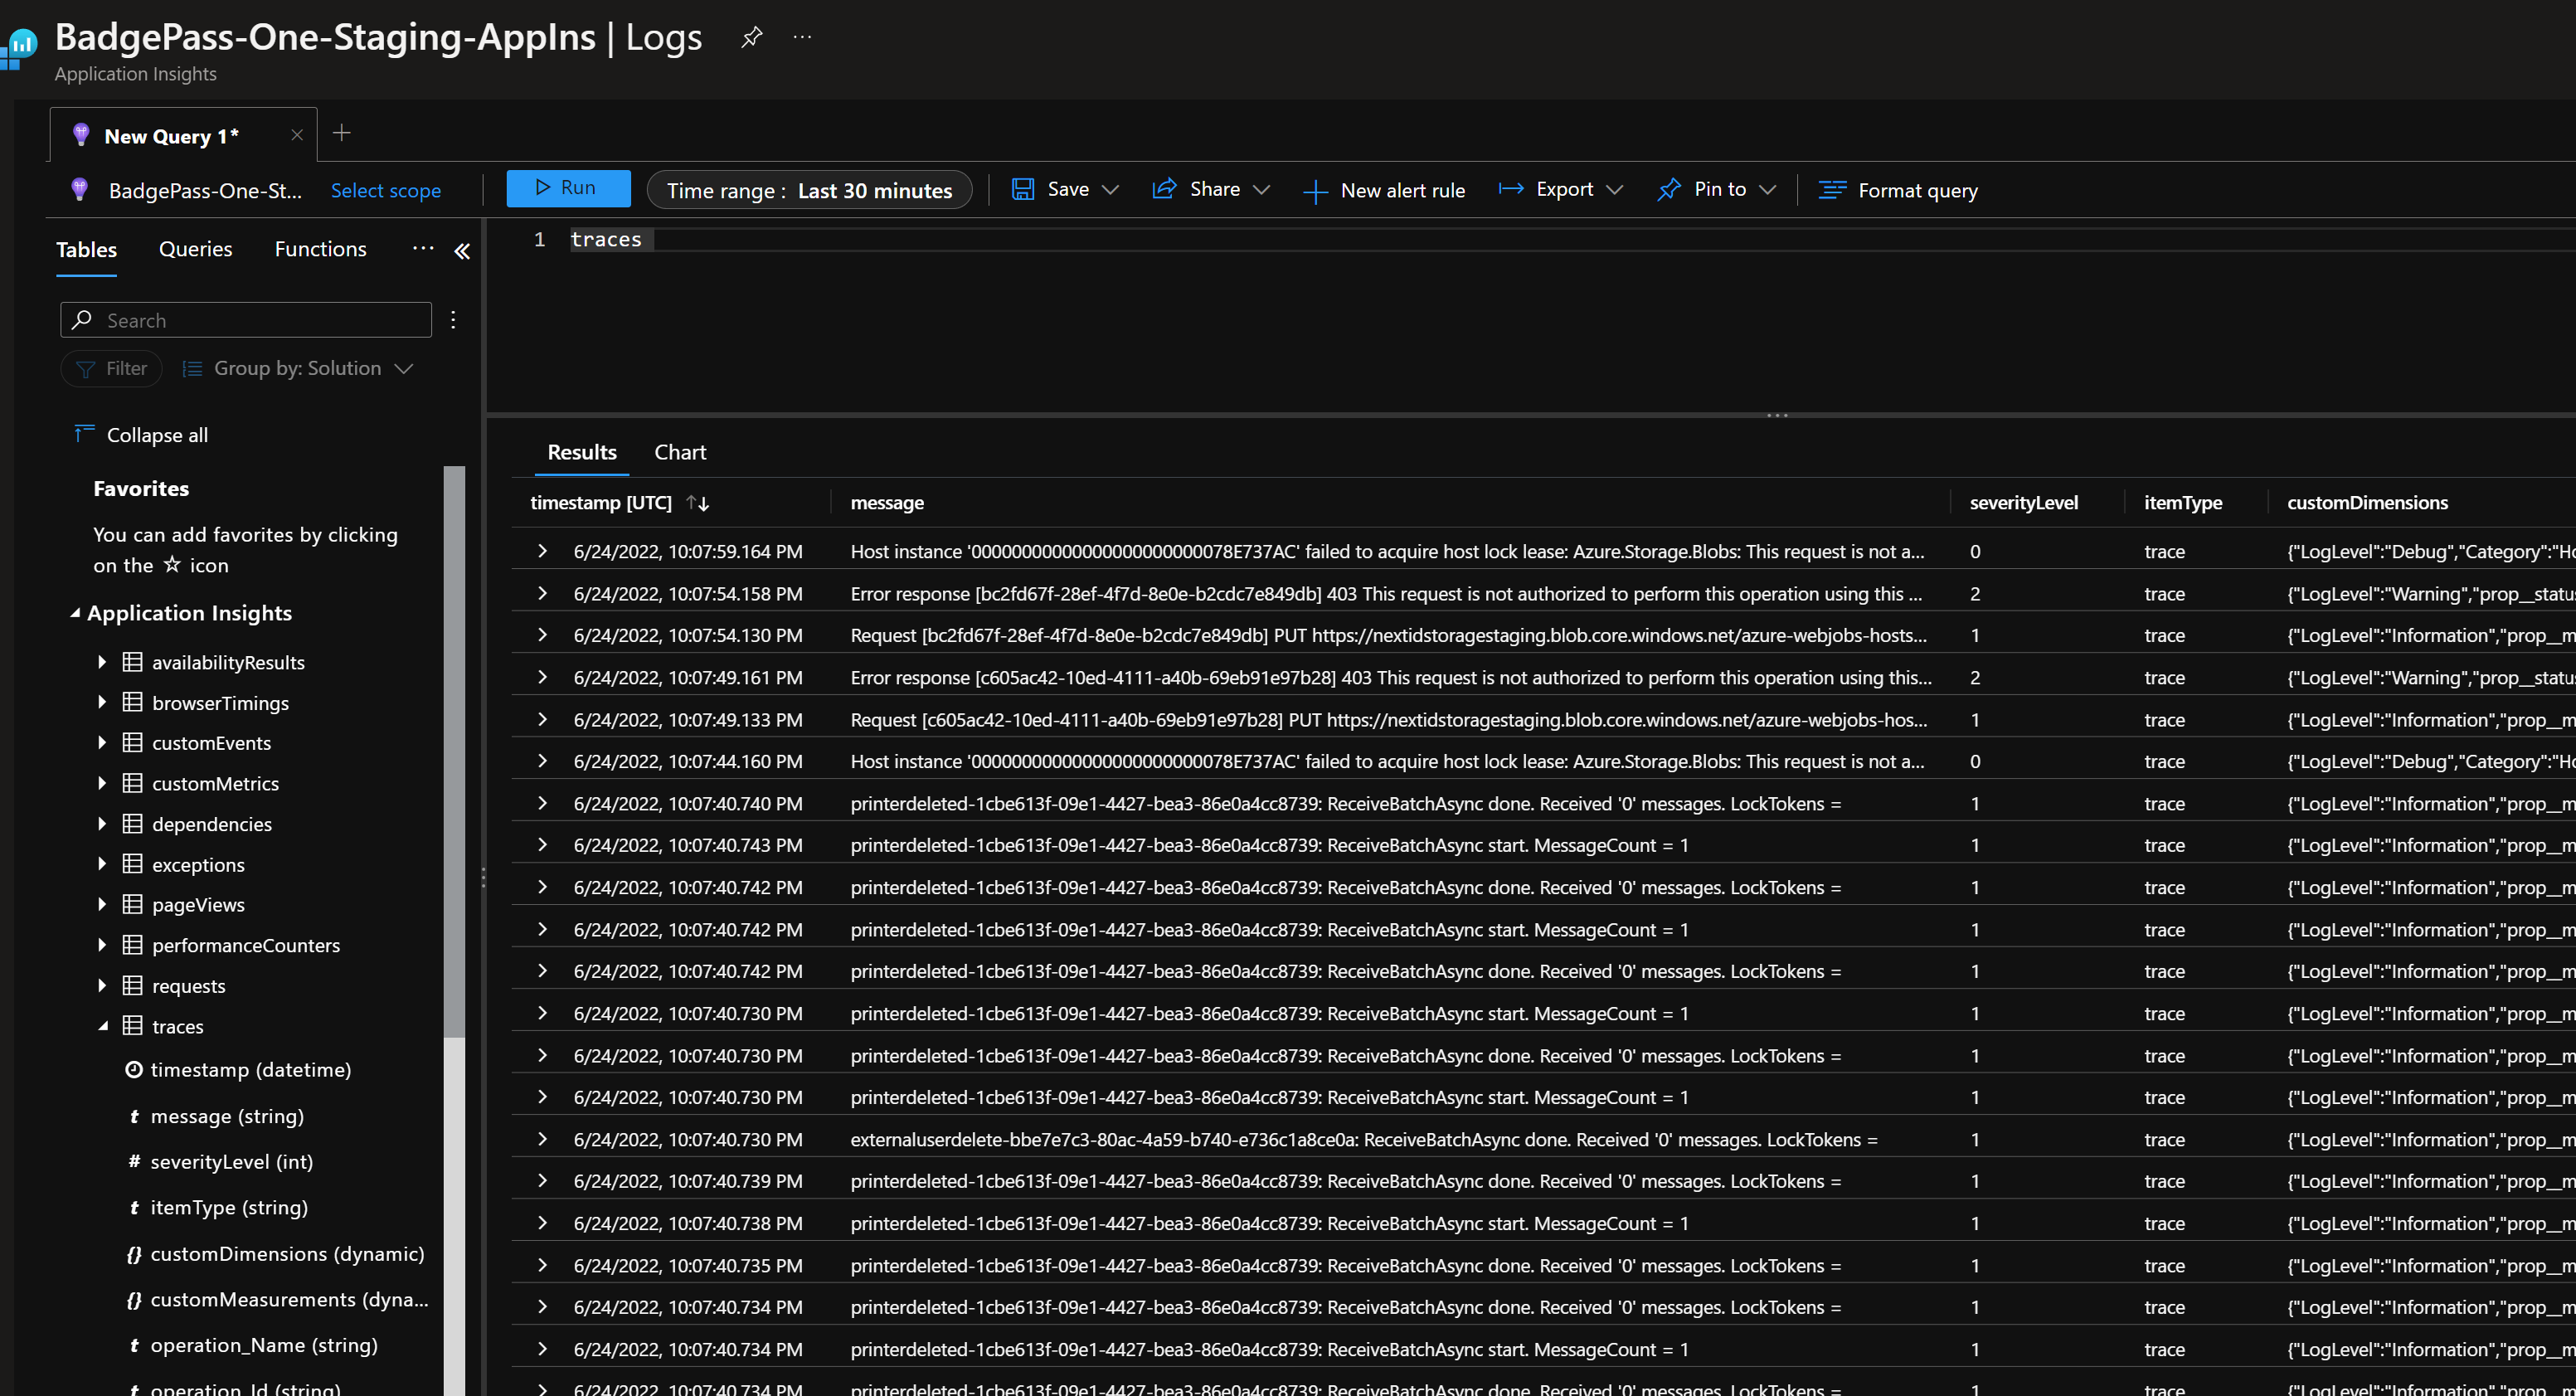Add a new query tab with the plus icon

(x=341, y=133)
